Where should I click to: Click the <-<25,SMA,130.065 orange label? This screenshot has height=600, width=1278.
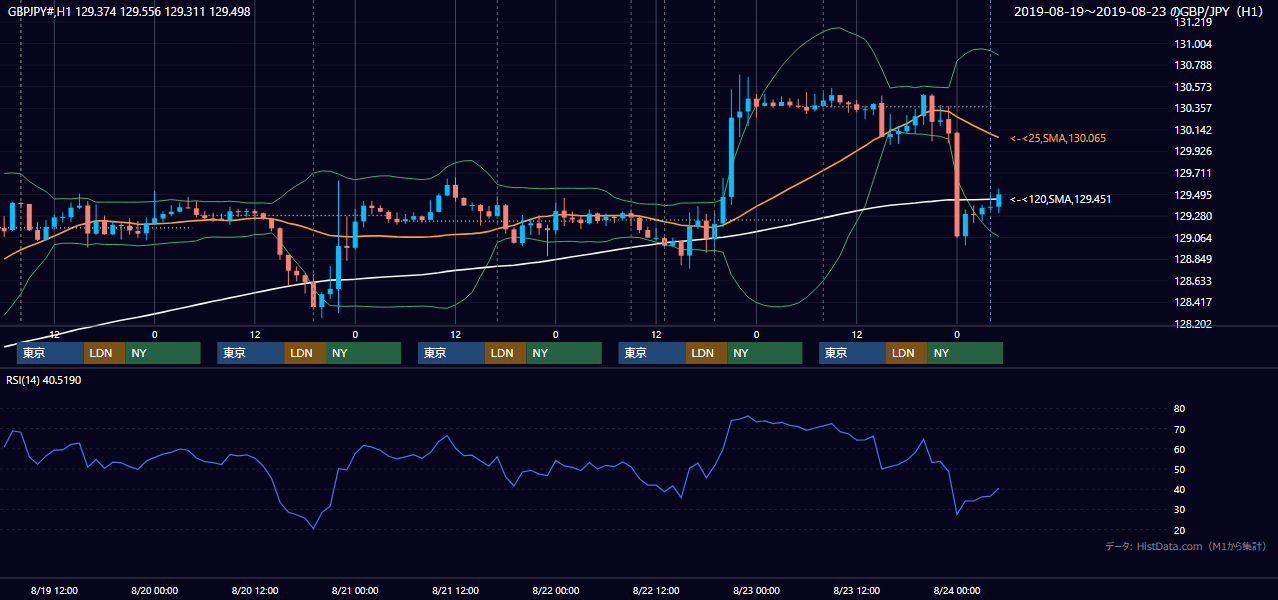(x=1057, y=138)
